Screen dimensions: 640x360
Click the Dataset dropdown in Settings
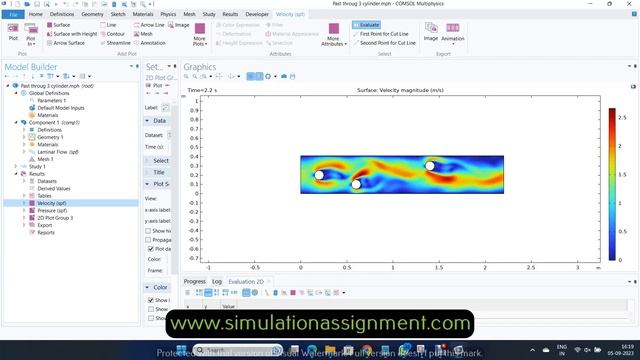pos(169,135)
